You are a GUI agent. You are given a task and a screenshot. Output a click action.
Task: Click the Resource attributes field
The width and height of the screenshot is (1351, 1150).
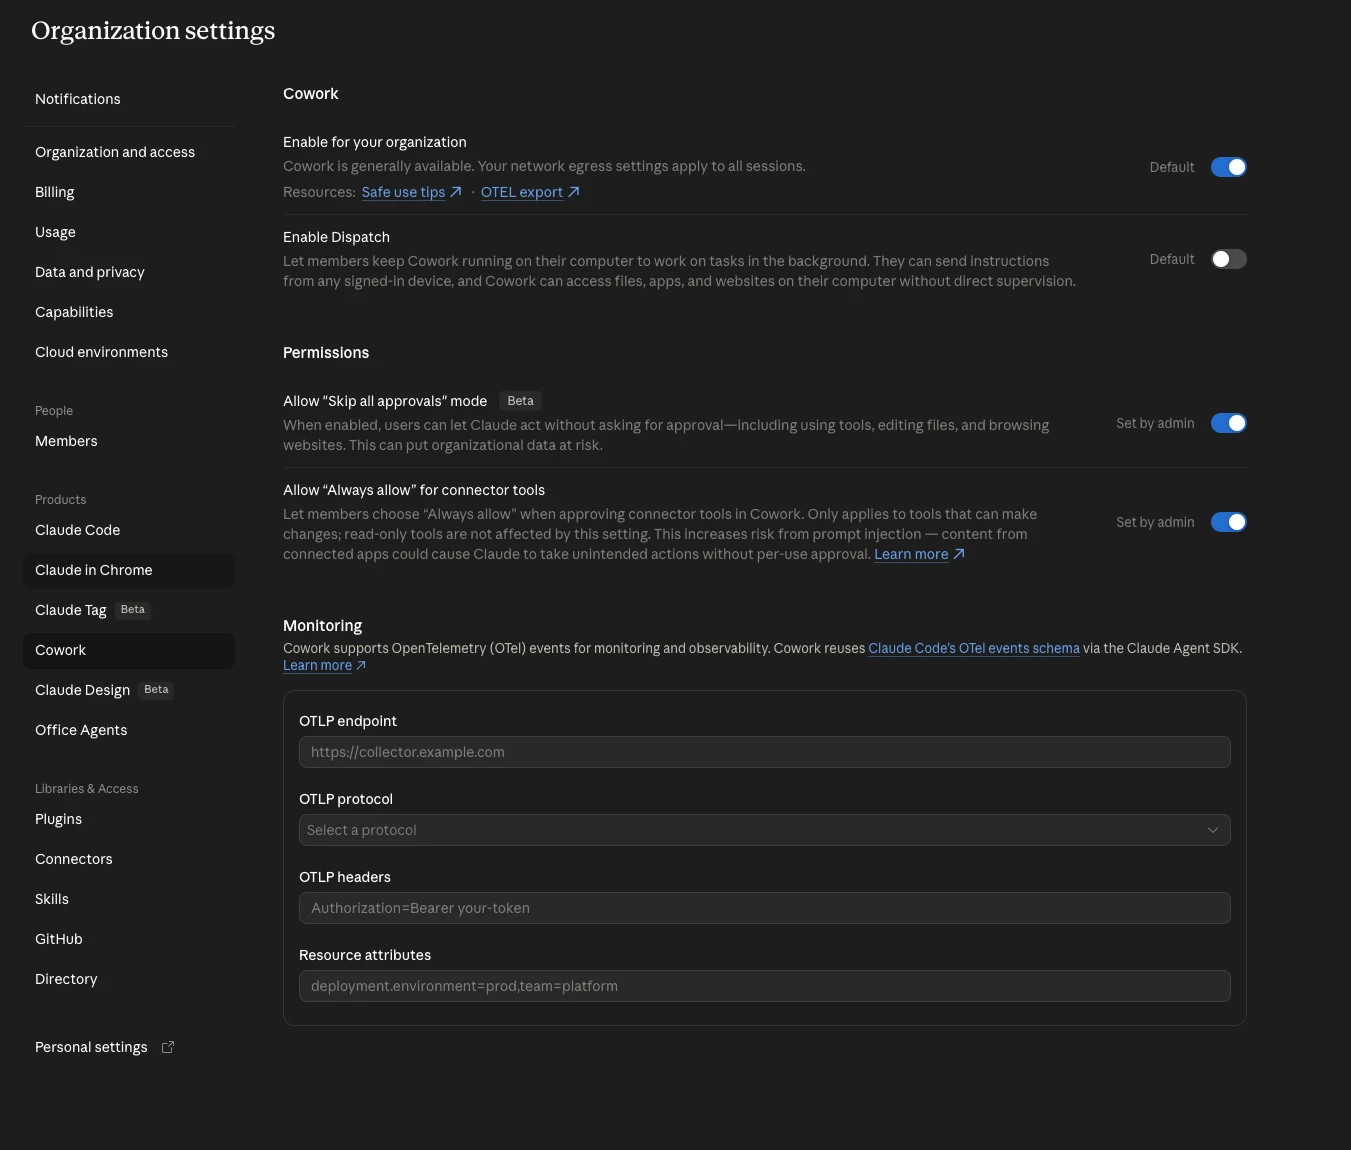(x=764, y=986)
